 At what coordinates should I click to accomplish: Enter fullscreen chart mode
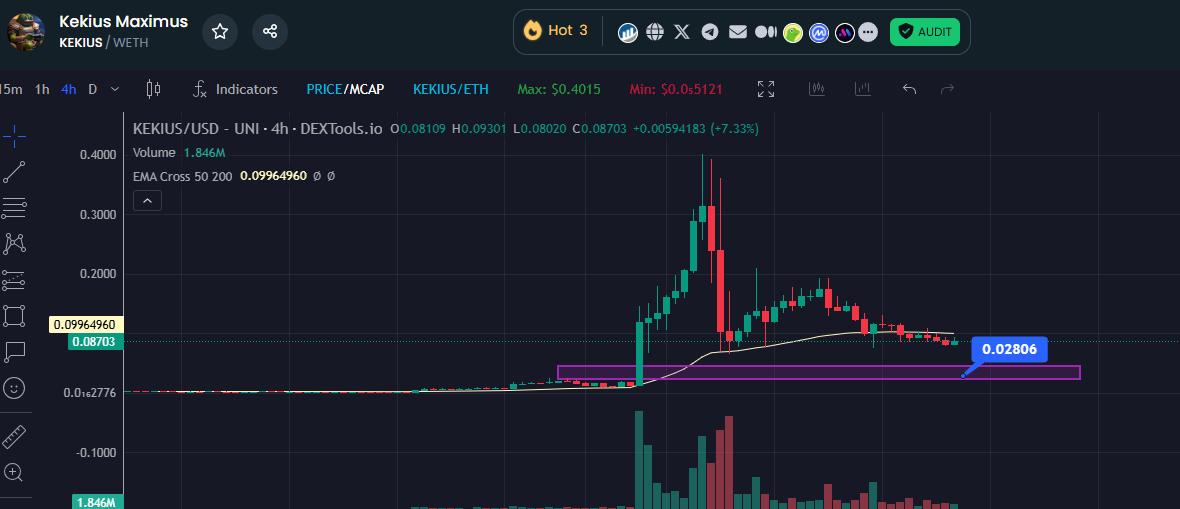tap(766, 89)
